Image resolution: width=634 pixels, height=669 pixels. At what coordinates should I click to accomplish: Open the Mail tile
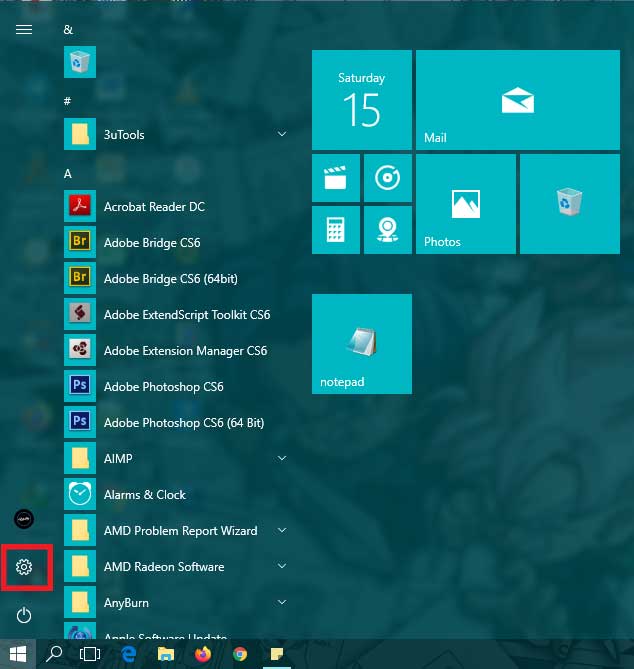click(x=466, y=100)
